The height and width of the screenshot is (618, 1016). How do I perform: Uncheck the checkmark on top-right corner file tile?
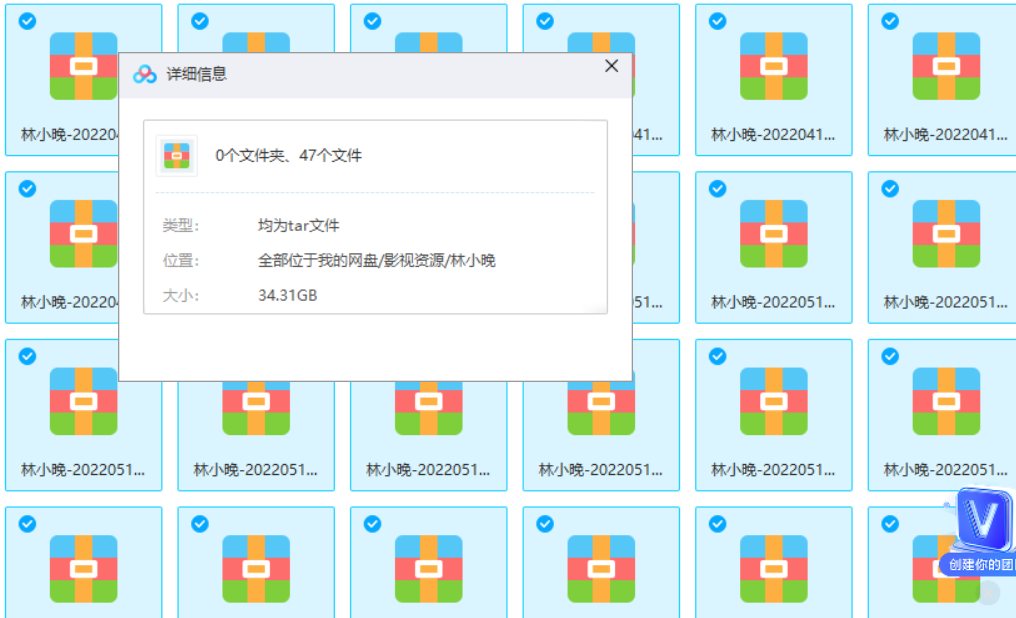pyautogui.click(x=890, y=21)
